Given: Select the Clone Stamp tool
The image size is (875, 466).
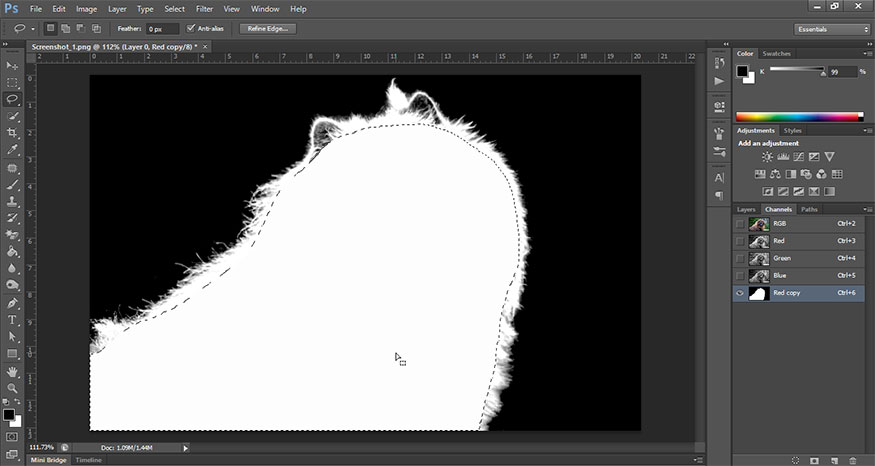Looking at the screenshot, I should [12, 201].
